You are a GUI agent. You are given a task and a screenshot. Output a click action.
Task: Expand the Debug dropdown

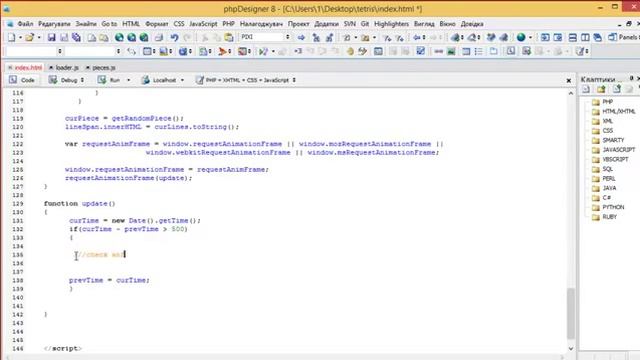coord(82,80)
